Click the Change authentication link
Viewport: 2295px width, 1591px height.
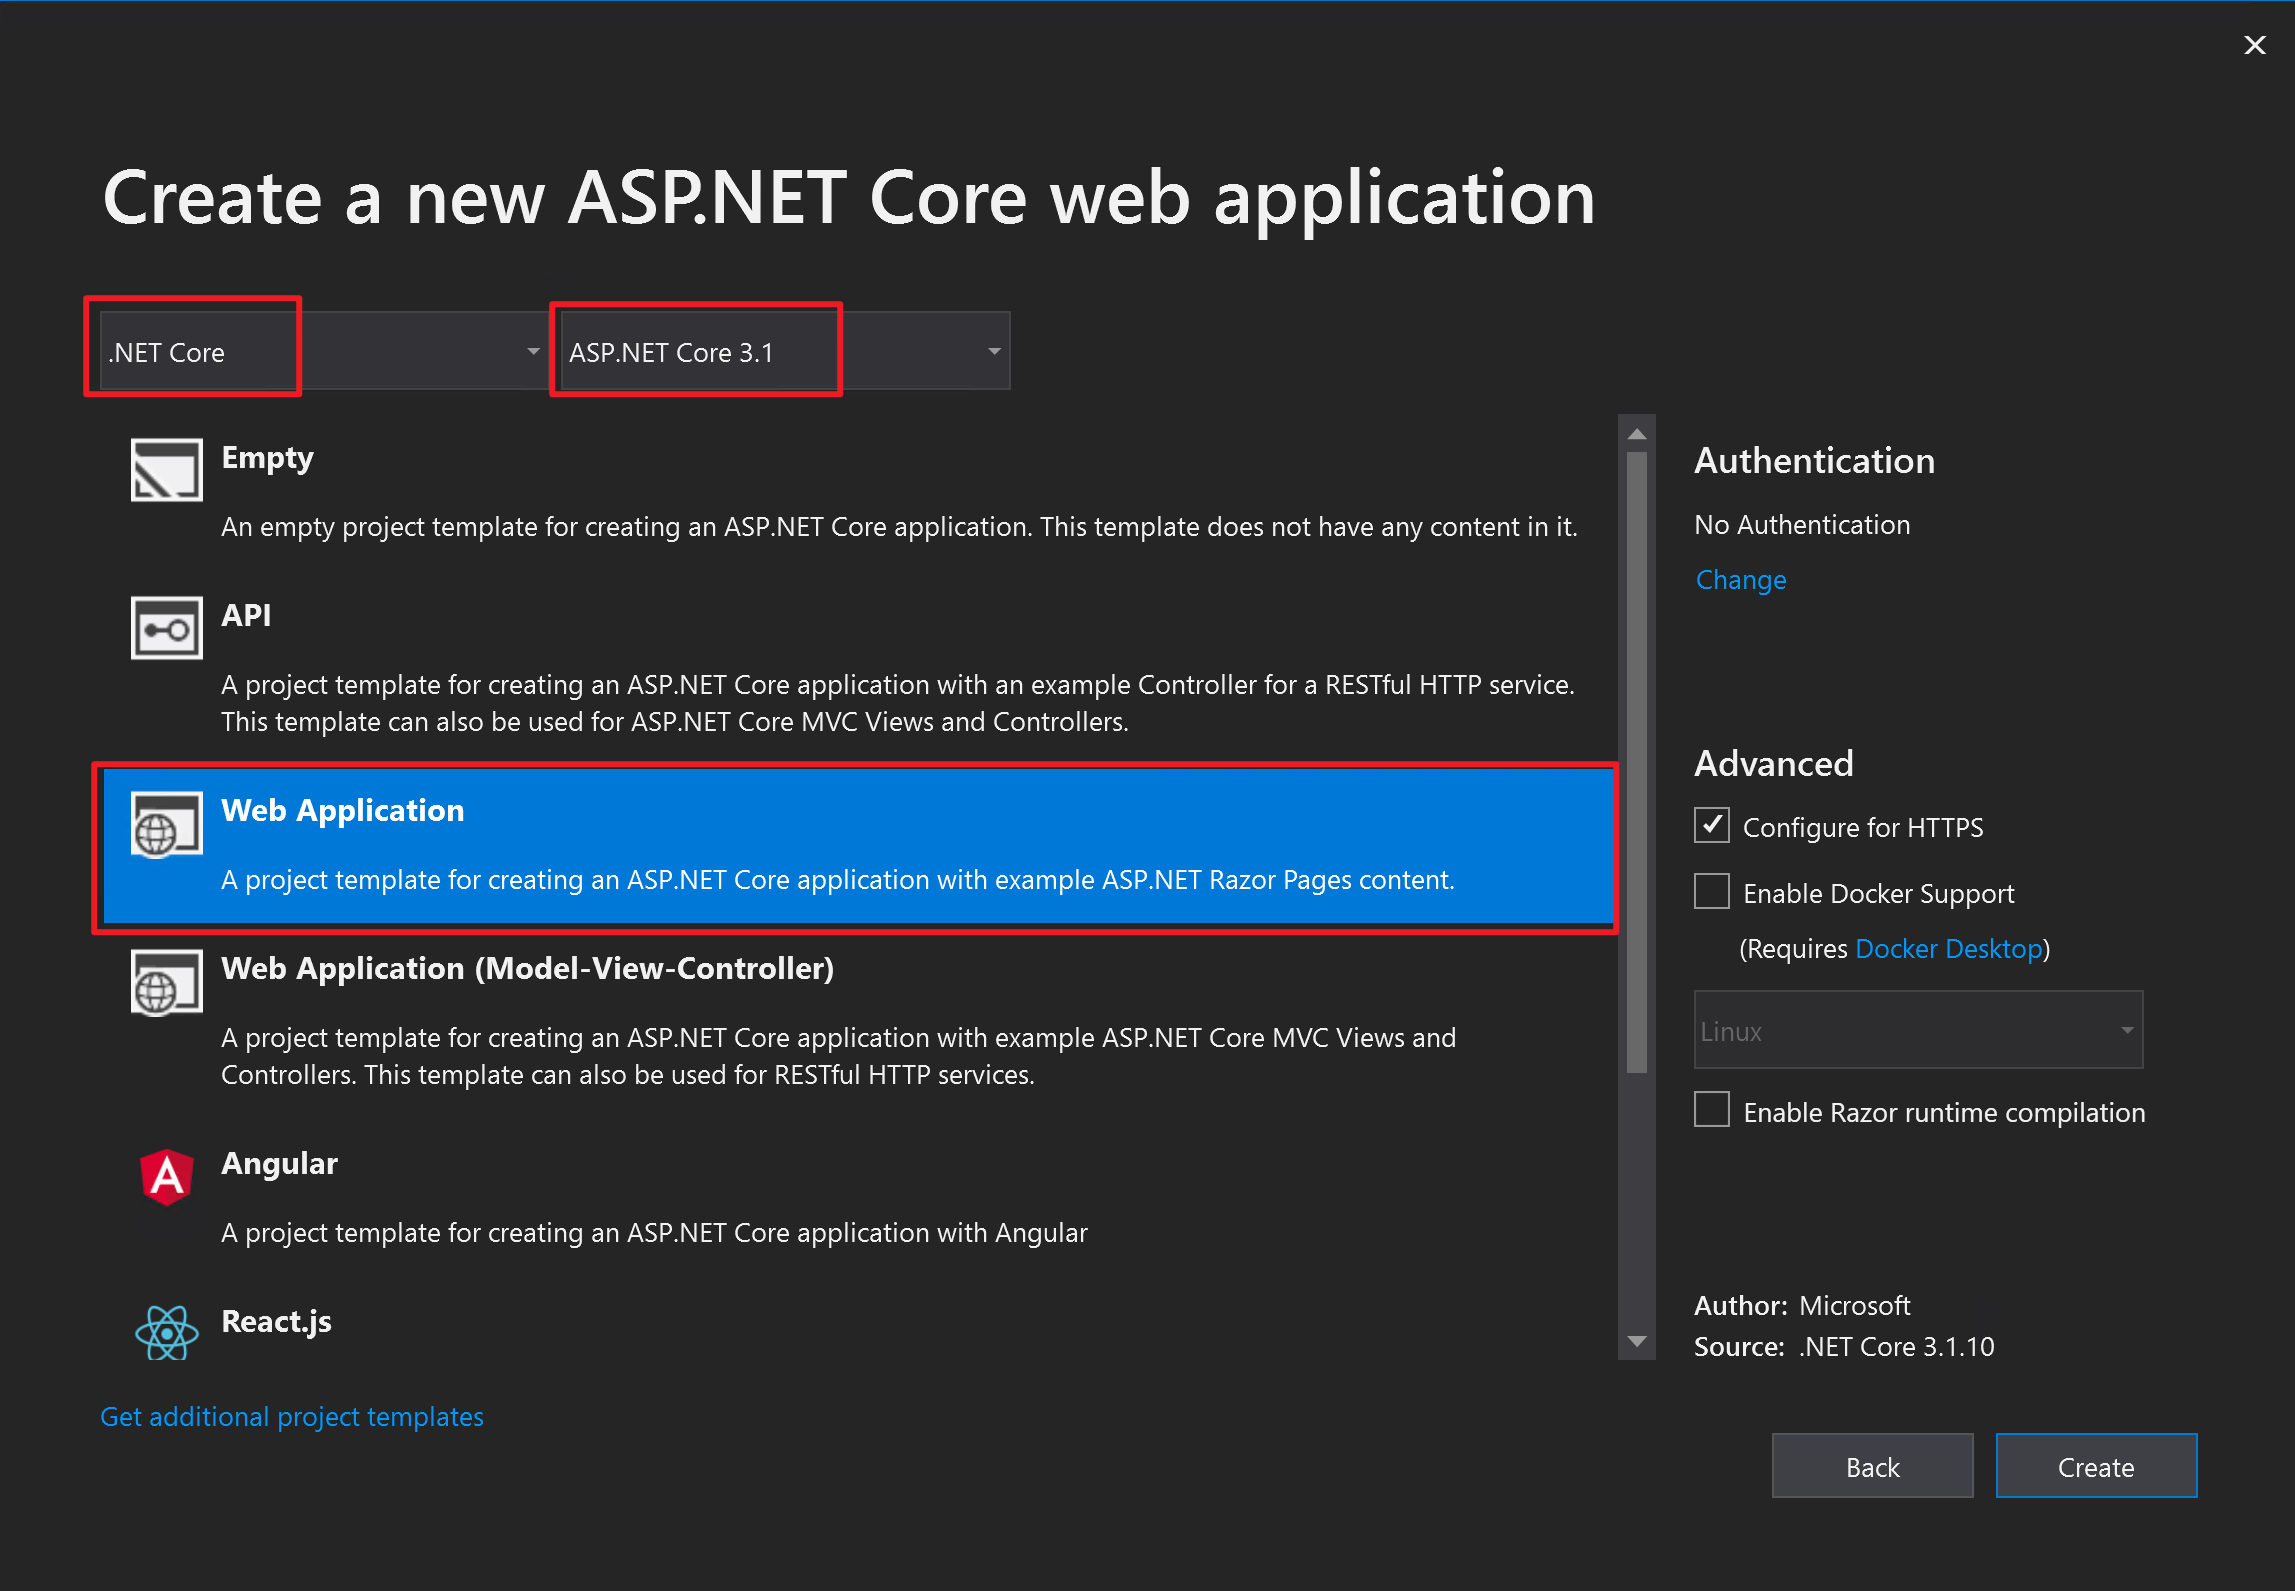pyautogui.click(x=1740, y=580)
